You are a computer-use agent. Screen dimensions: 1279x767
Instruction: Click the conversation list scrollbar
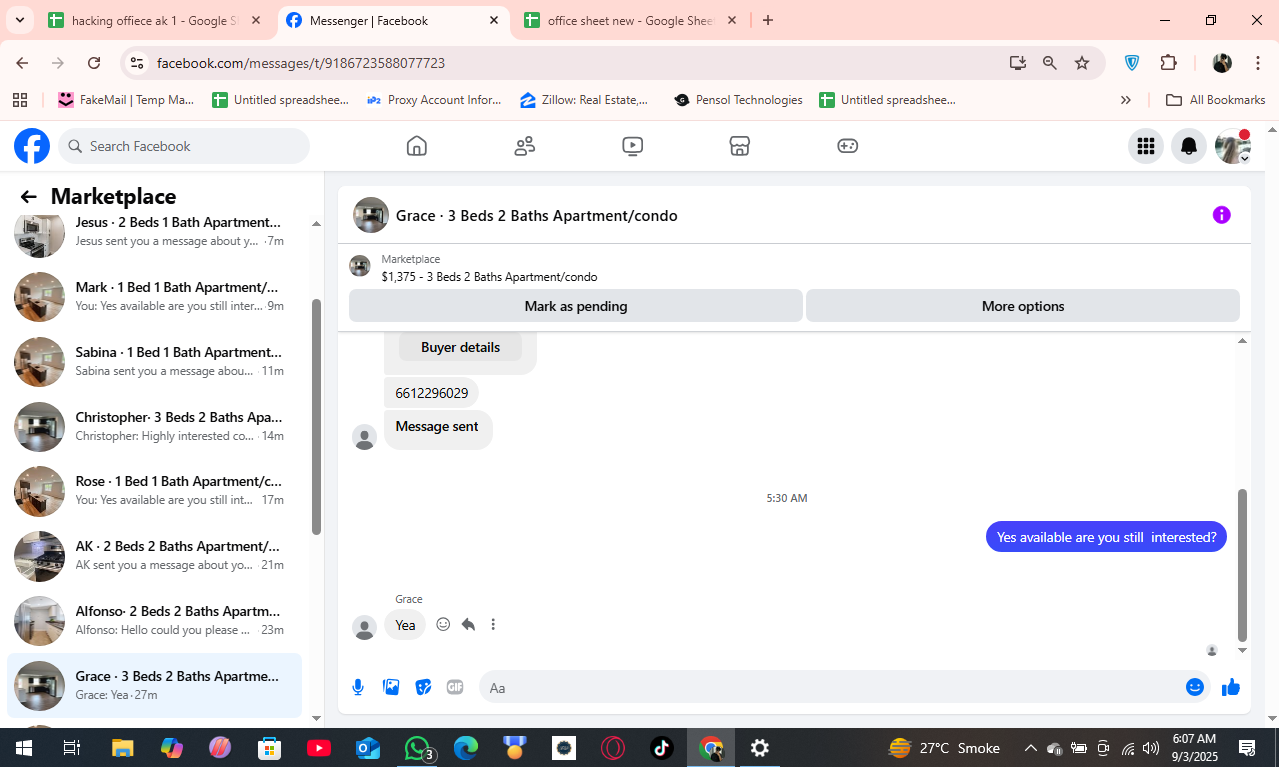[x=316, y=417]
